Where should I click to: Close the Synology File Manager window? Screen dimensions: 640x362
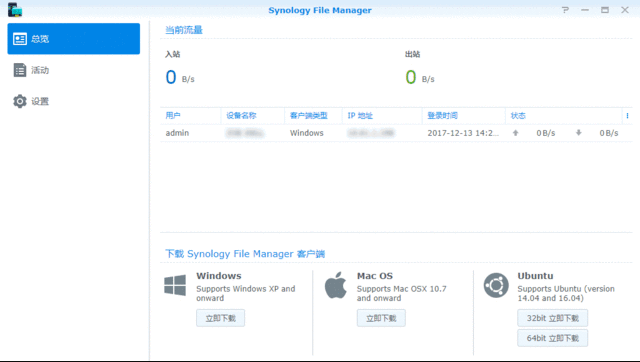(625, 10)
